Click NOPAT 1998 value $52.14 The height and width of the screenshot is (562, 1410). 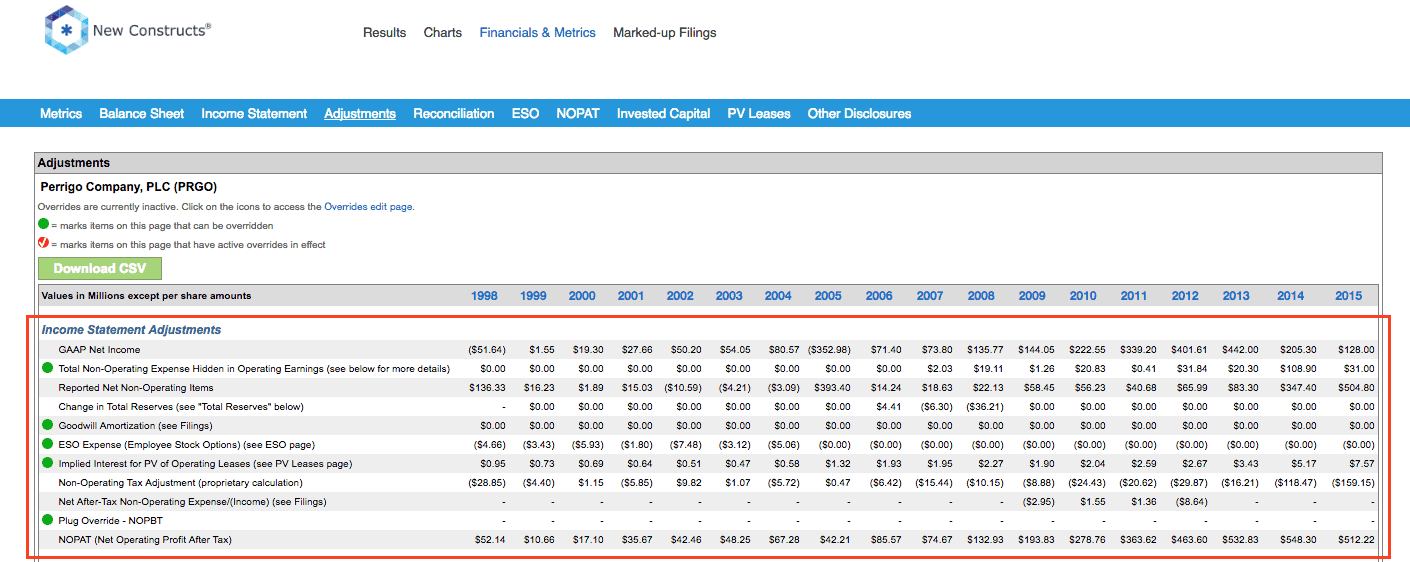(490, 540)
